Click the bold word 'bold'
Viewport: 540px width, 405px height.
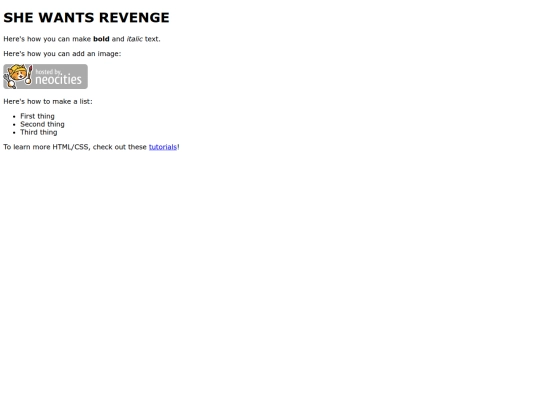(101, 39)
